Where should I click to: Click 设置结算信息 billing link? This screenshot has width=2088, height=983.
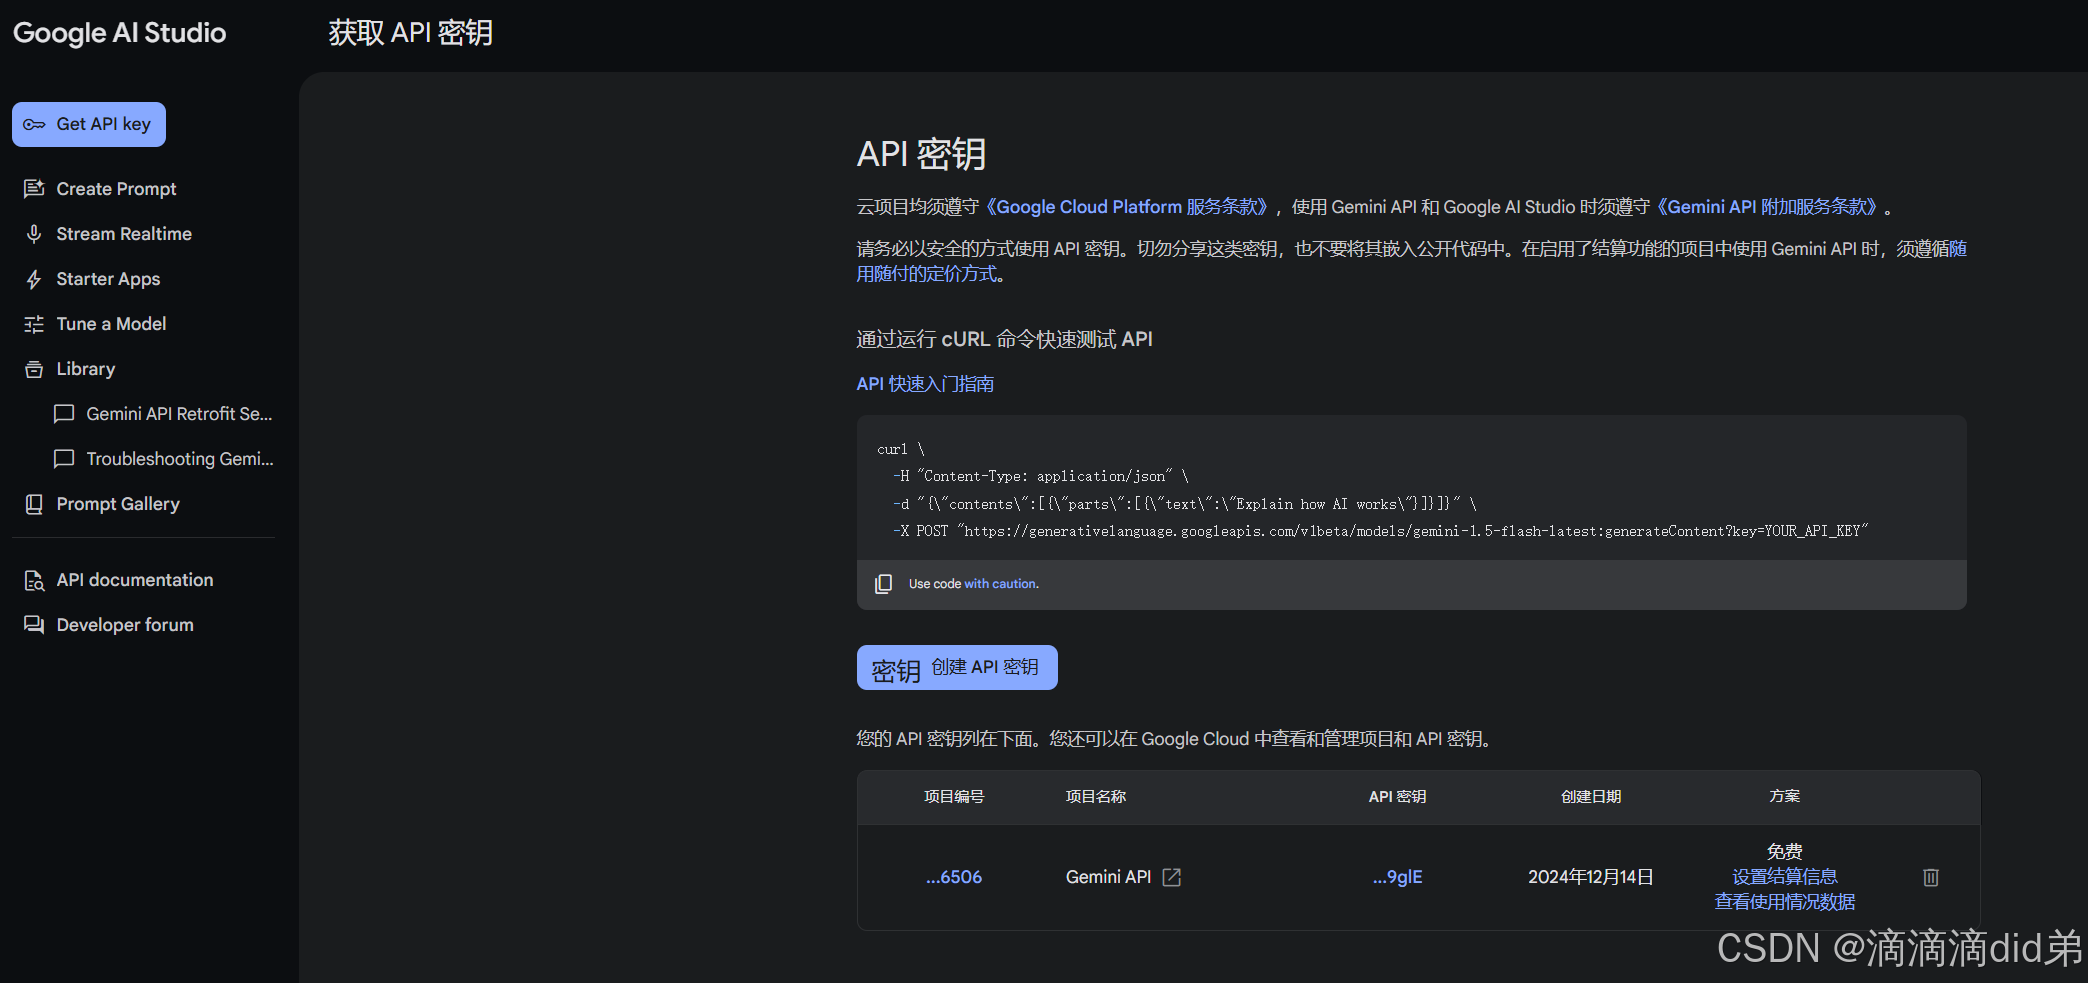[x=1785, y=877]
